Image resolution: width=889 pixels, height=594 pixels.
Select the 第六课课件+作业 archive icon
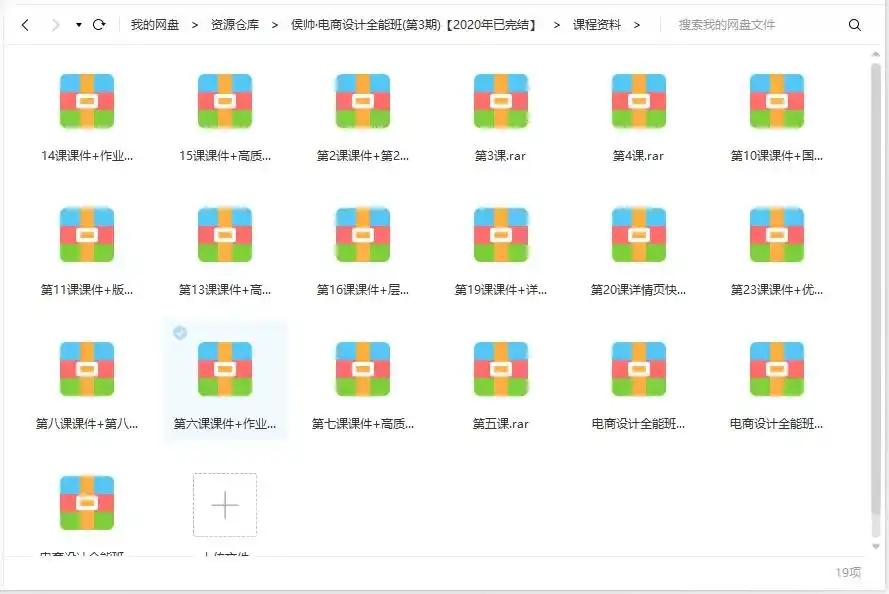[x=225, y=369]
